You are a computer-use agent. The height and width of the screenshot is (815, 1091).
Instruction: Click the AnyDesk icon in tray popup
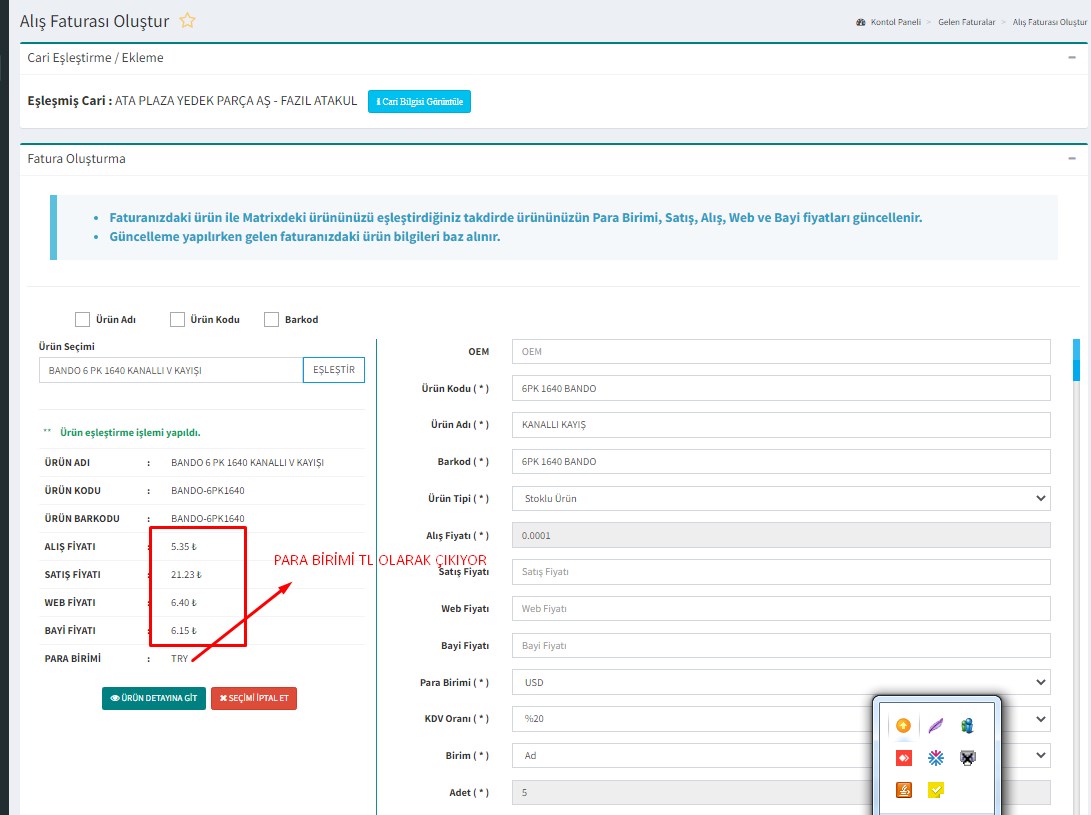903,757
